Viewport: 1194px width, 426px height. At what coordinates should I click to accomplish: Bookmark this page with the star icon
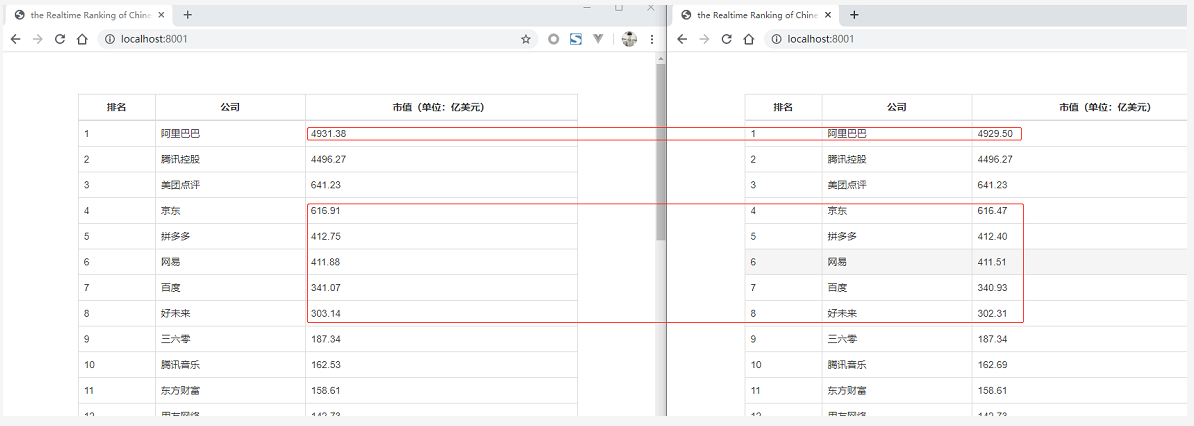coord(525,39)
